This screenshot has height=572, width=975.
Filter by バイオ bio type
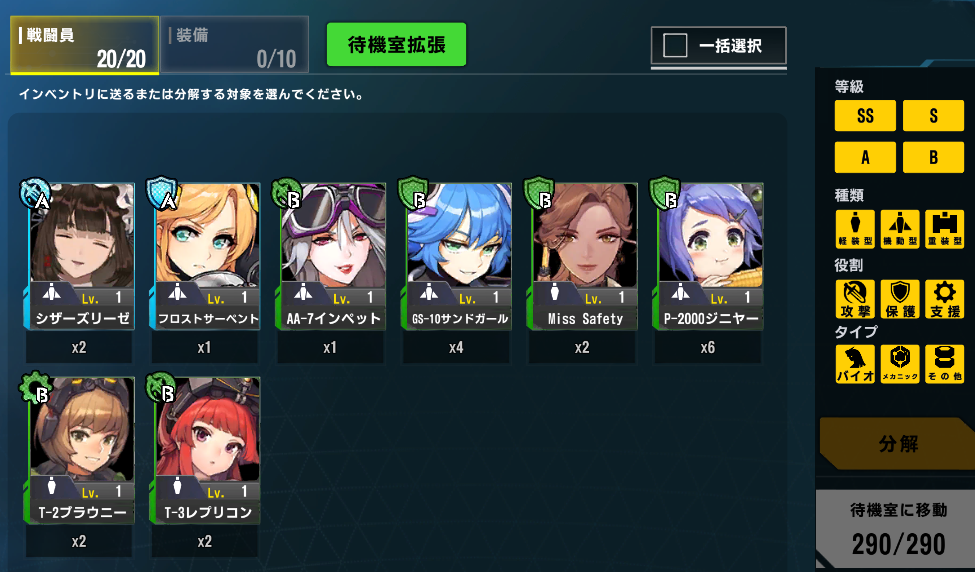(x=854, y=364)
